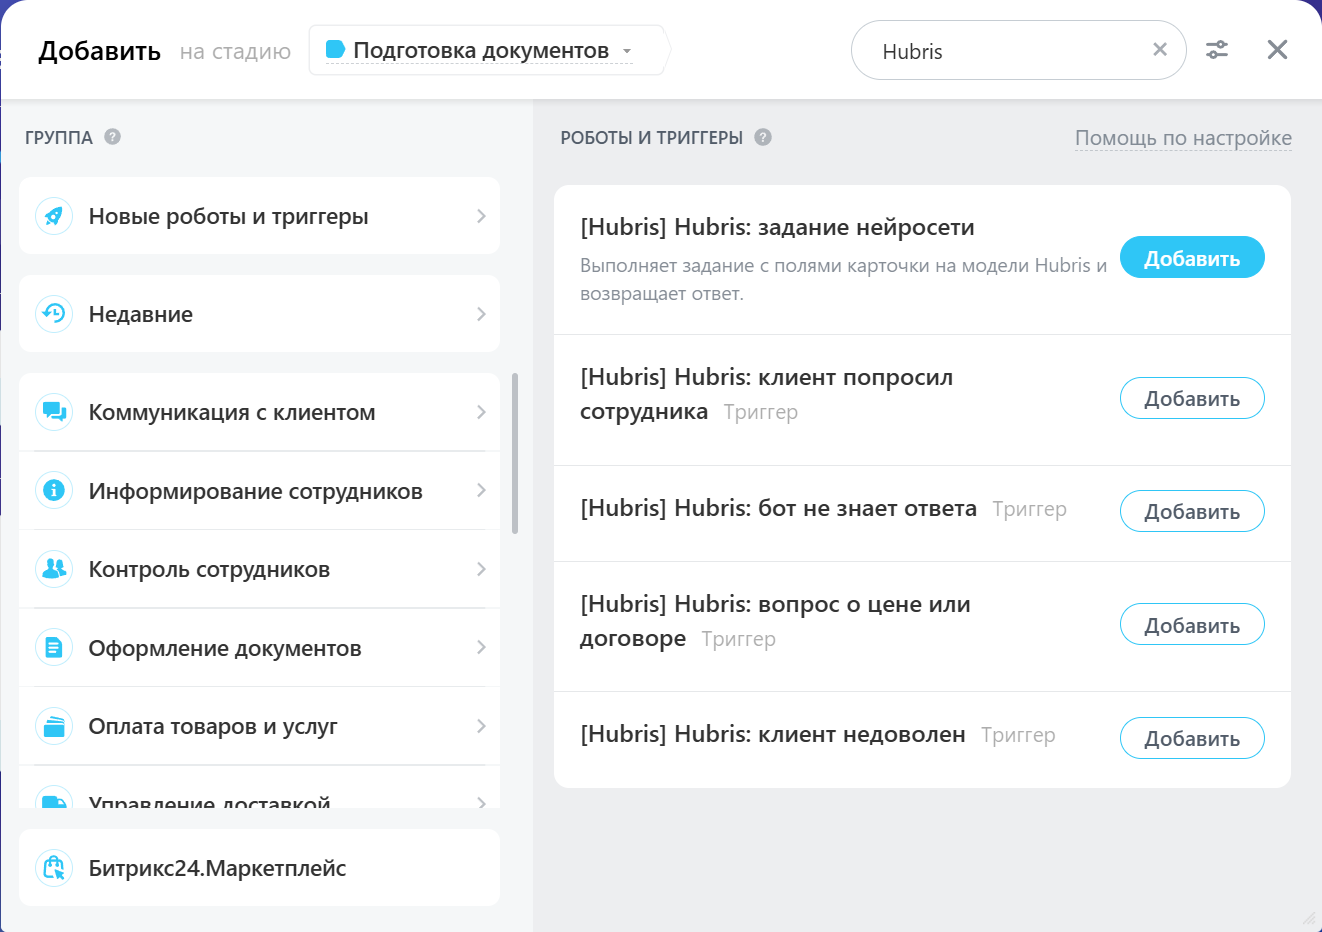
Task: Click the title Hubris: вопрос о цене или договоре
Action: (x=775, y=621)
